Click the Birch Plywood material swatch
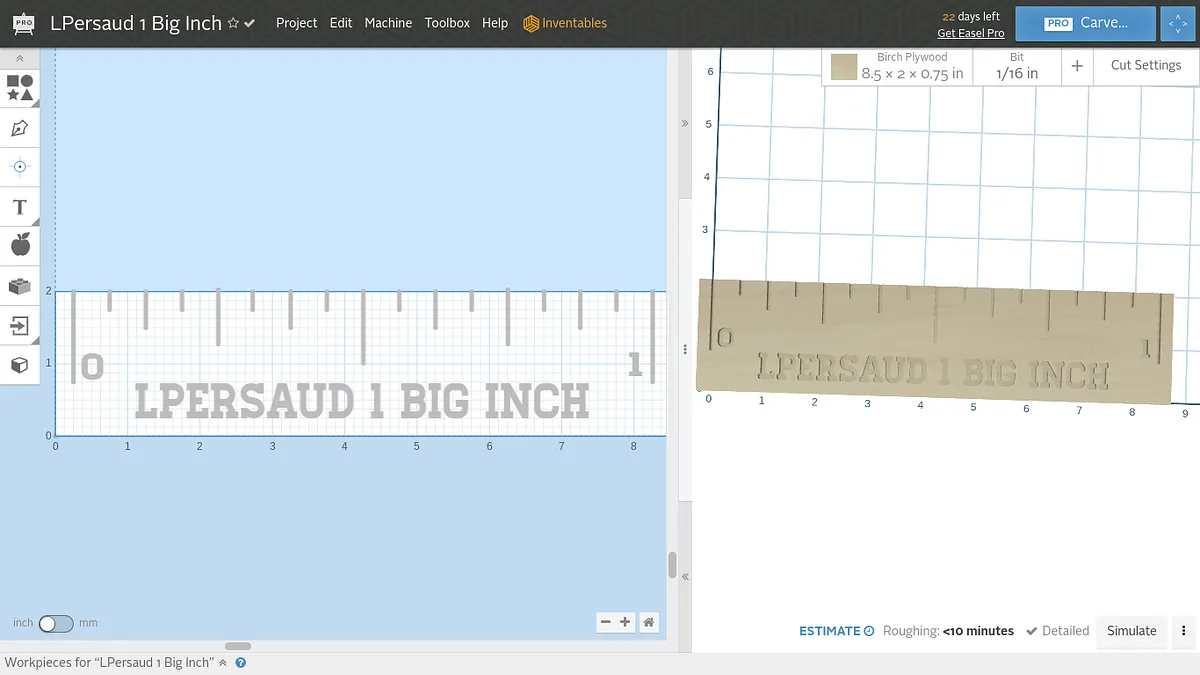Viewport: 1200px width, 675px height. [x=844, y=67]
